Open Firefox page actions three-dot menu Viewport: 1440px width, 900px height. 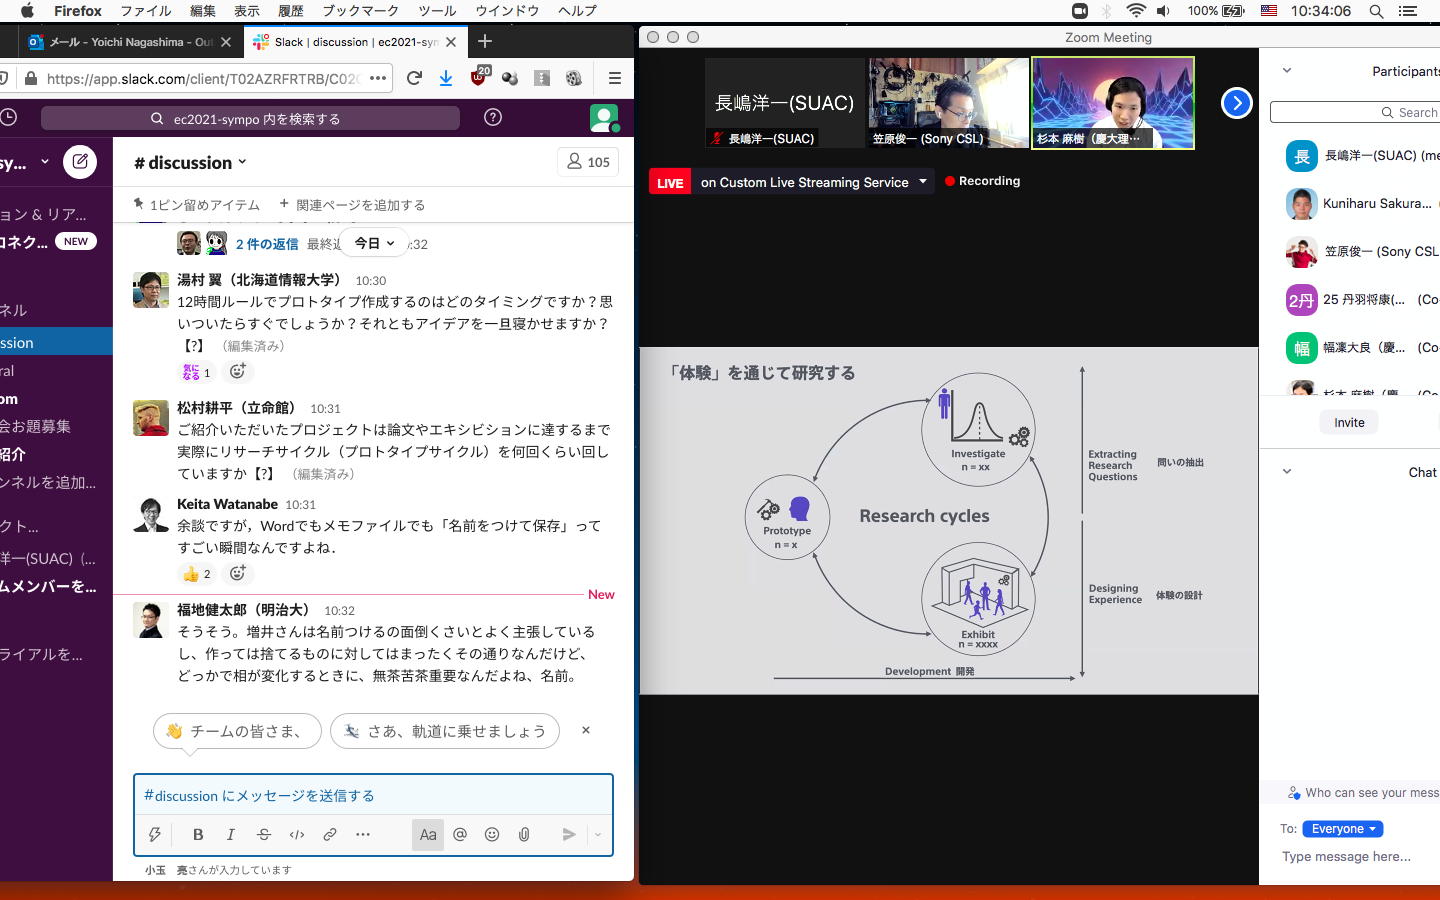pyautogui.click(x=377, y=78)
